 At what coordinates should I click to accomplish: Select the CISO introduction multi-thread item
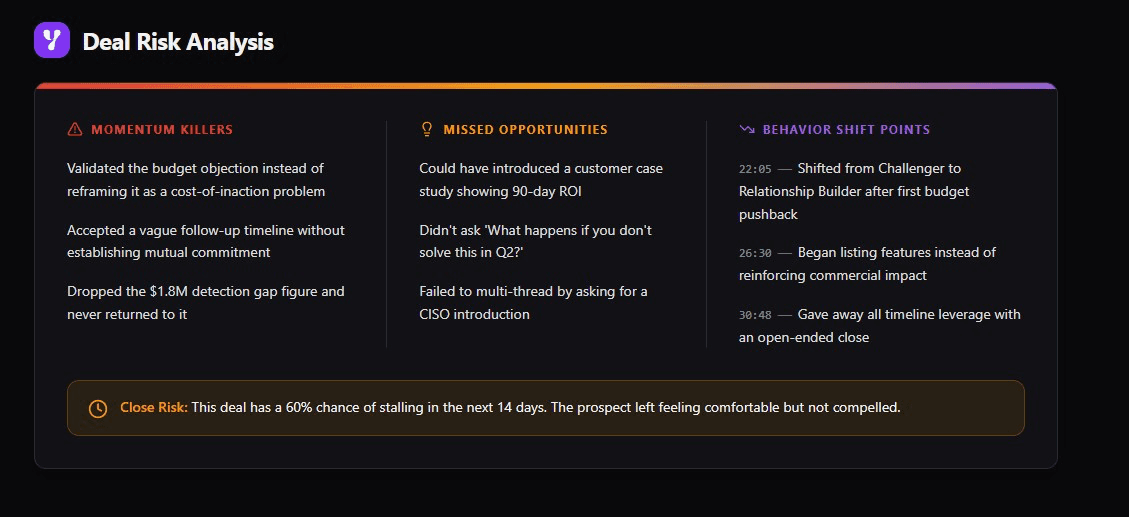[x=534, y=302]
